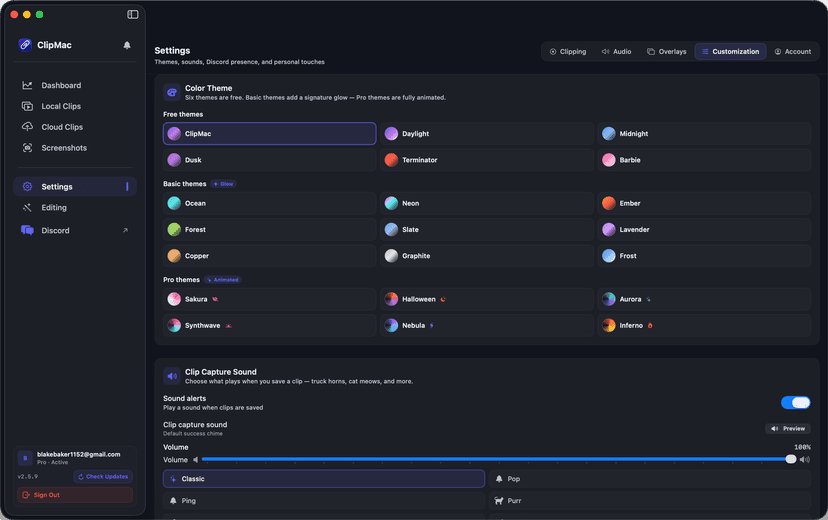Click the v2.5.9 version label
Image resolution: width=828 pixels, height=520 pixels.
click(28, 477)
